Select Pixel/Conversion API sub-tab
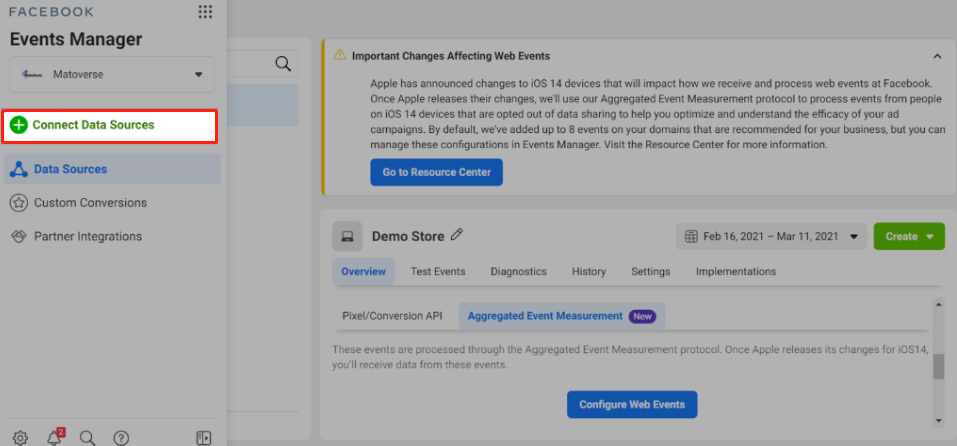 tap(392, 316)
